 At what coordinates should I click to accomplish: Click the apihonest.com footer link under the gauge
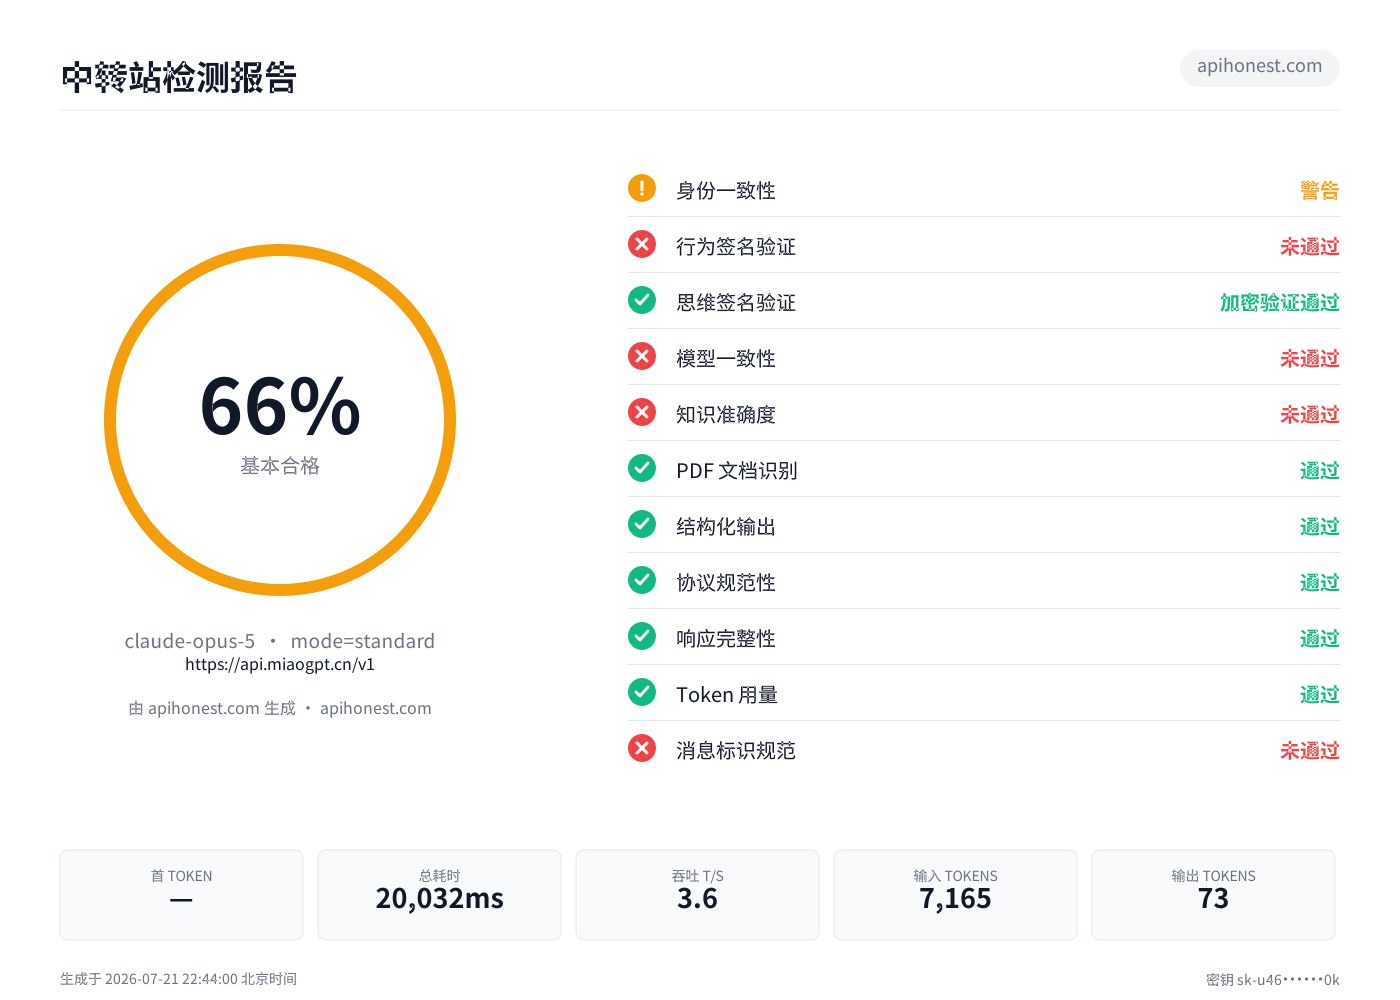(x=376, y=708)
